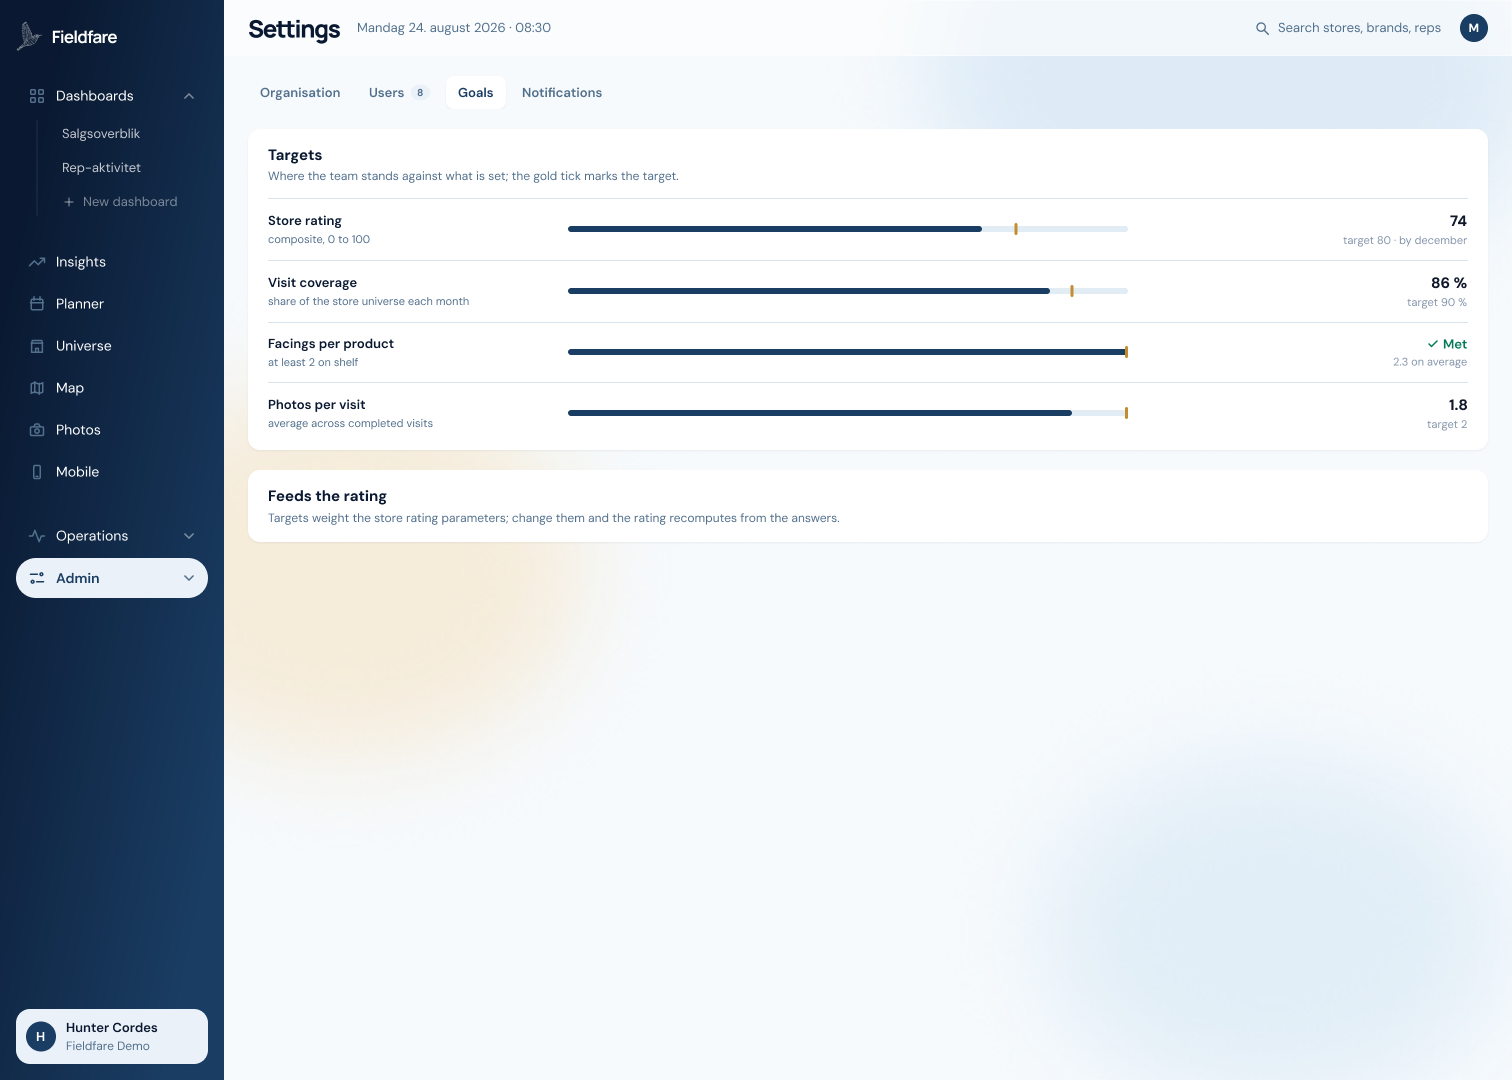
Task: Open Planner via its calendar icon
Action: coord(37,304)
